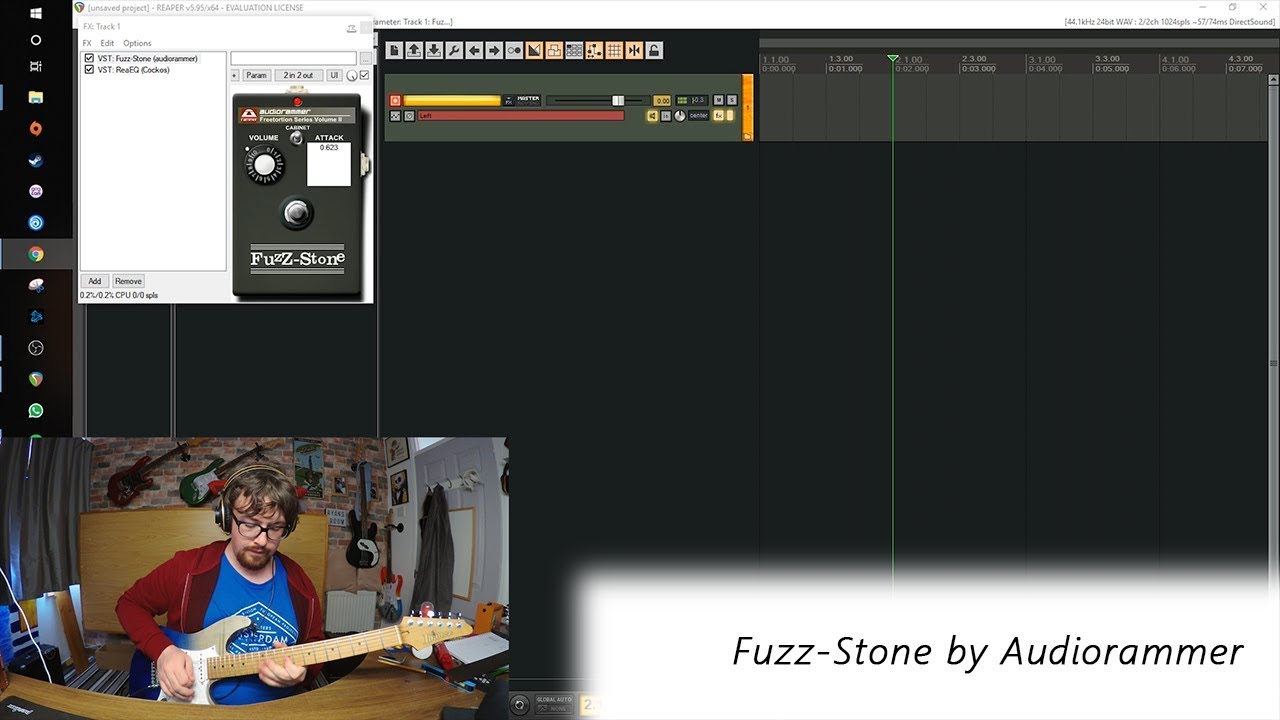Open Chrome from the taskbar
The width and height of the screenshot is (1280, 720).
coord(36,254)
